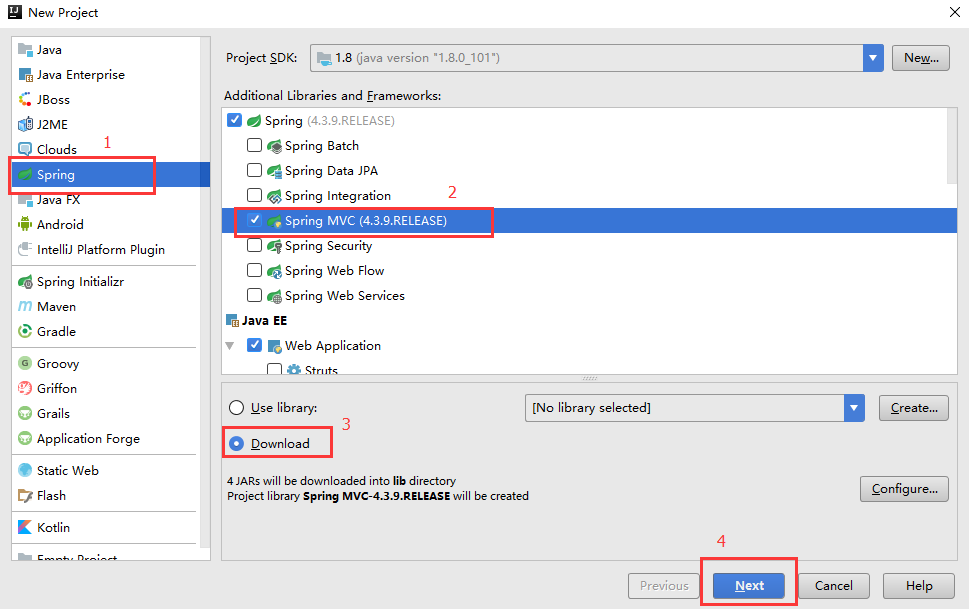Enable the Spring Batch checkbox
The height and width of the screenshot is (609, 969).
255,145
